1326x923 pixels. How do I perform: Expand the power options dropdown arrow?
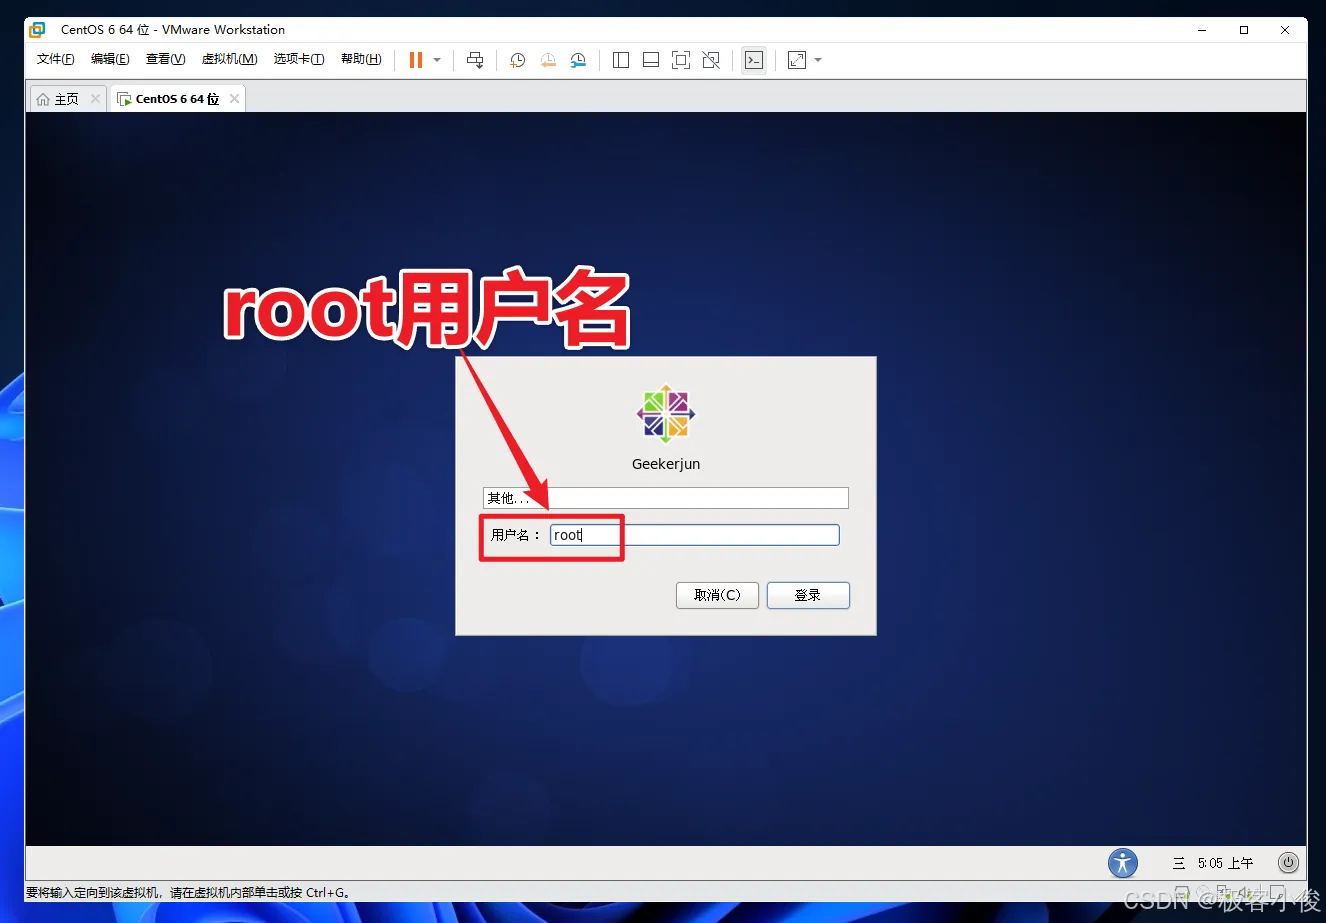pyautogui.click(x=437, y=60)
